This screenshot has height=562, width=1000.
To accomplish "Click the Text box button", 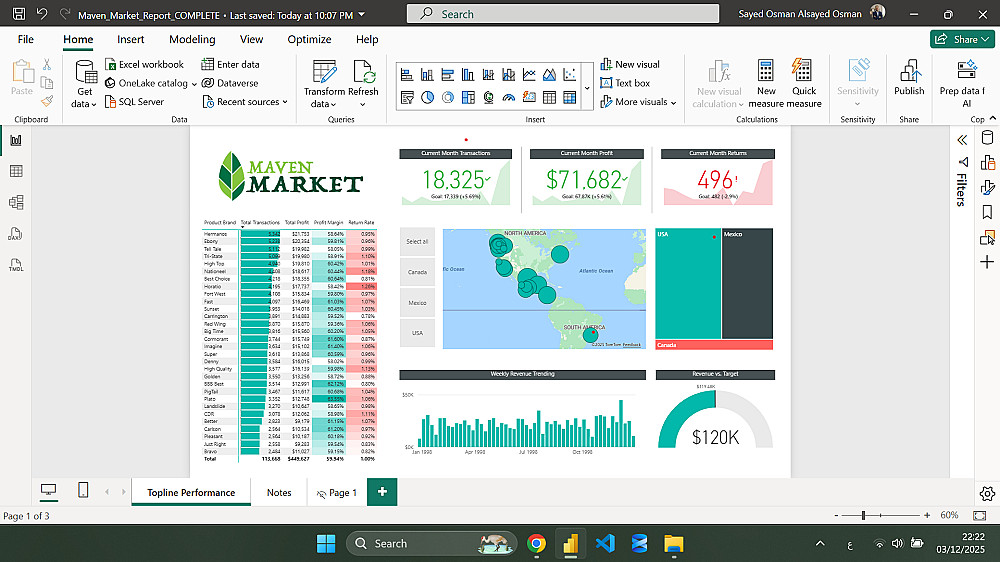I will [626, 83].
